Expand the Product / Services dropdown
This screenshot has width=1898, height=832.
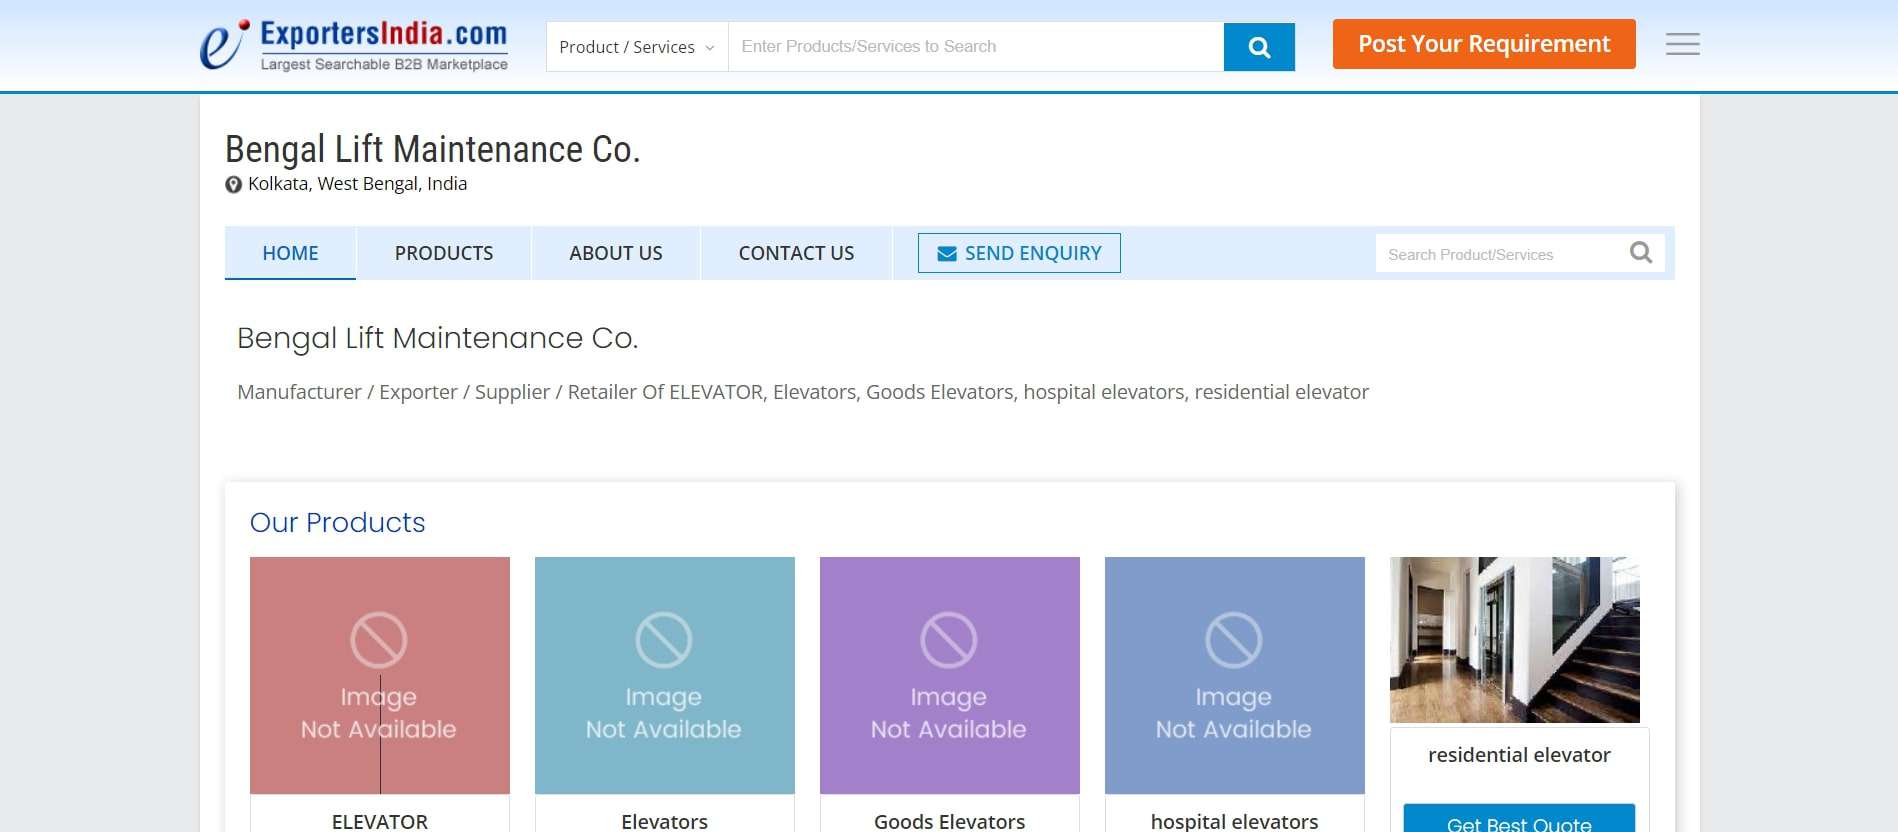[x=637, y=47]
